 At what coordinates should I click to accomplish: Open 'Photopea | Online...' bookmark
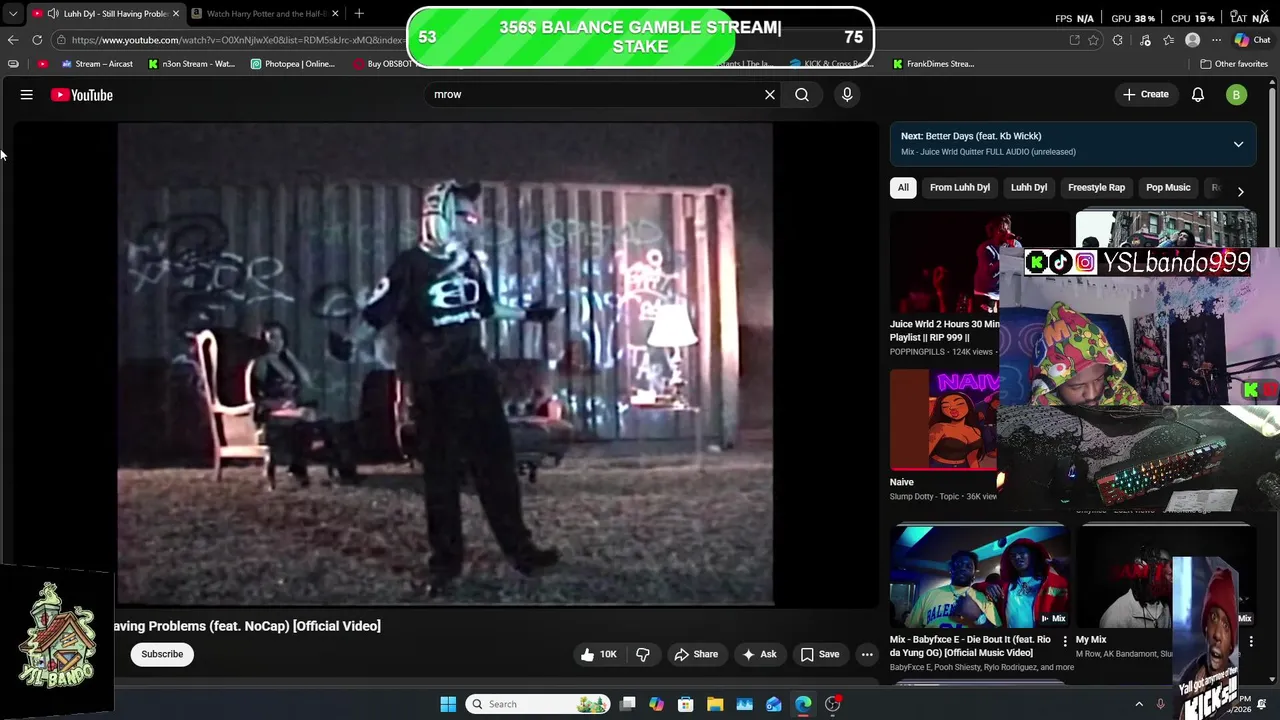pyautogui.click(x=293, y=64)
